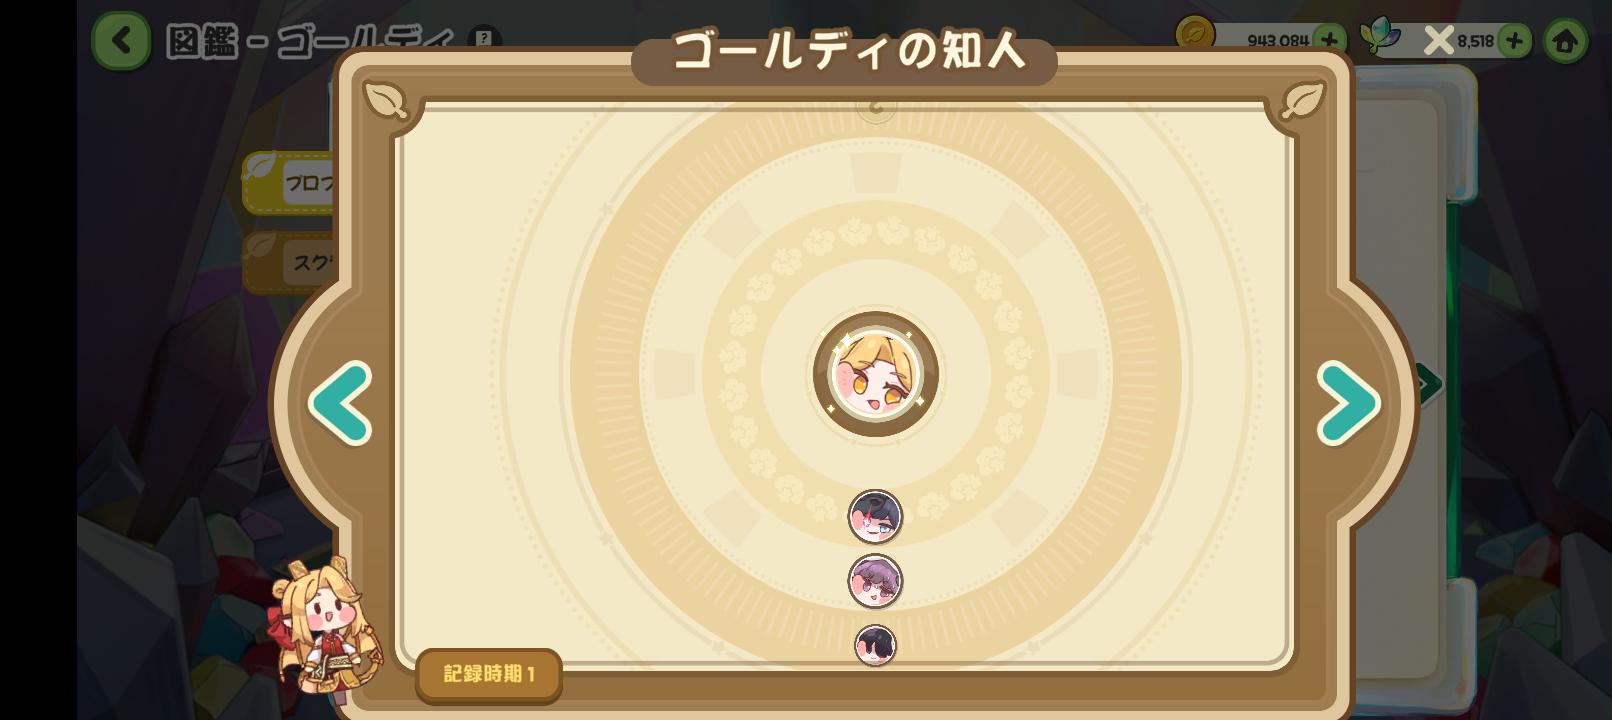Click the right leaf corner ornament
The image size is (1612, 720).
coord(1303,100)
